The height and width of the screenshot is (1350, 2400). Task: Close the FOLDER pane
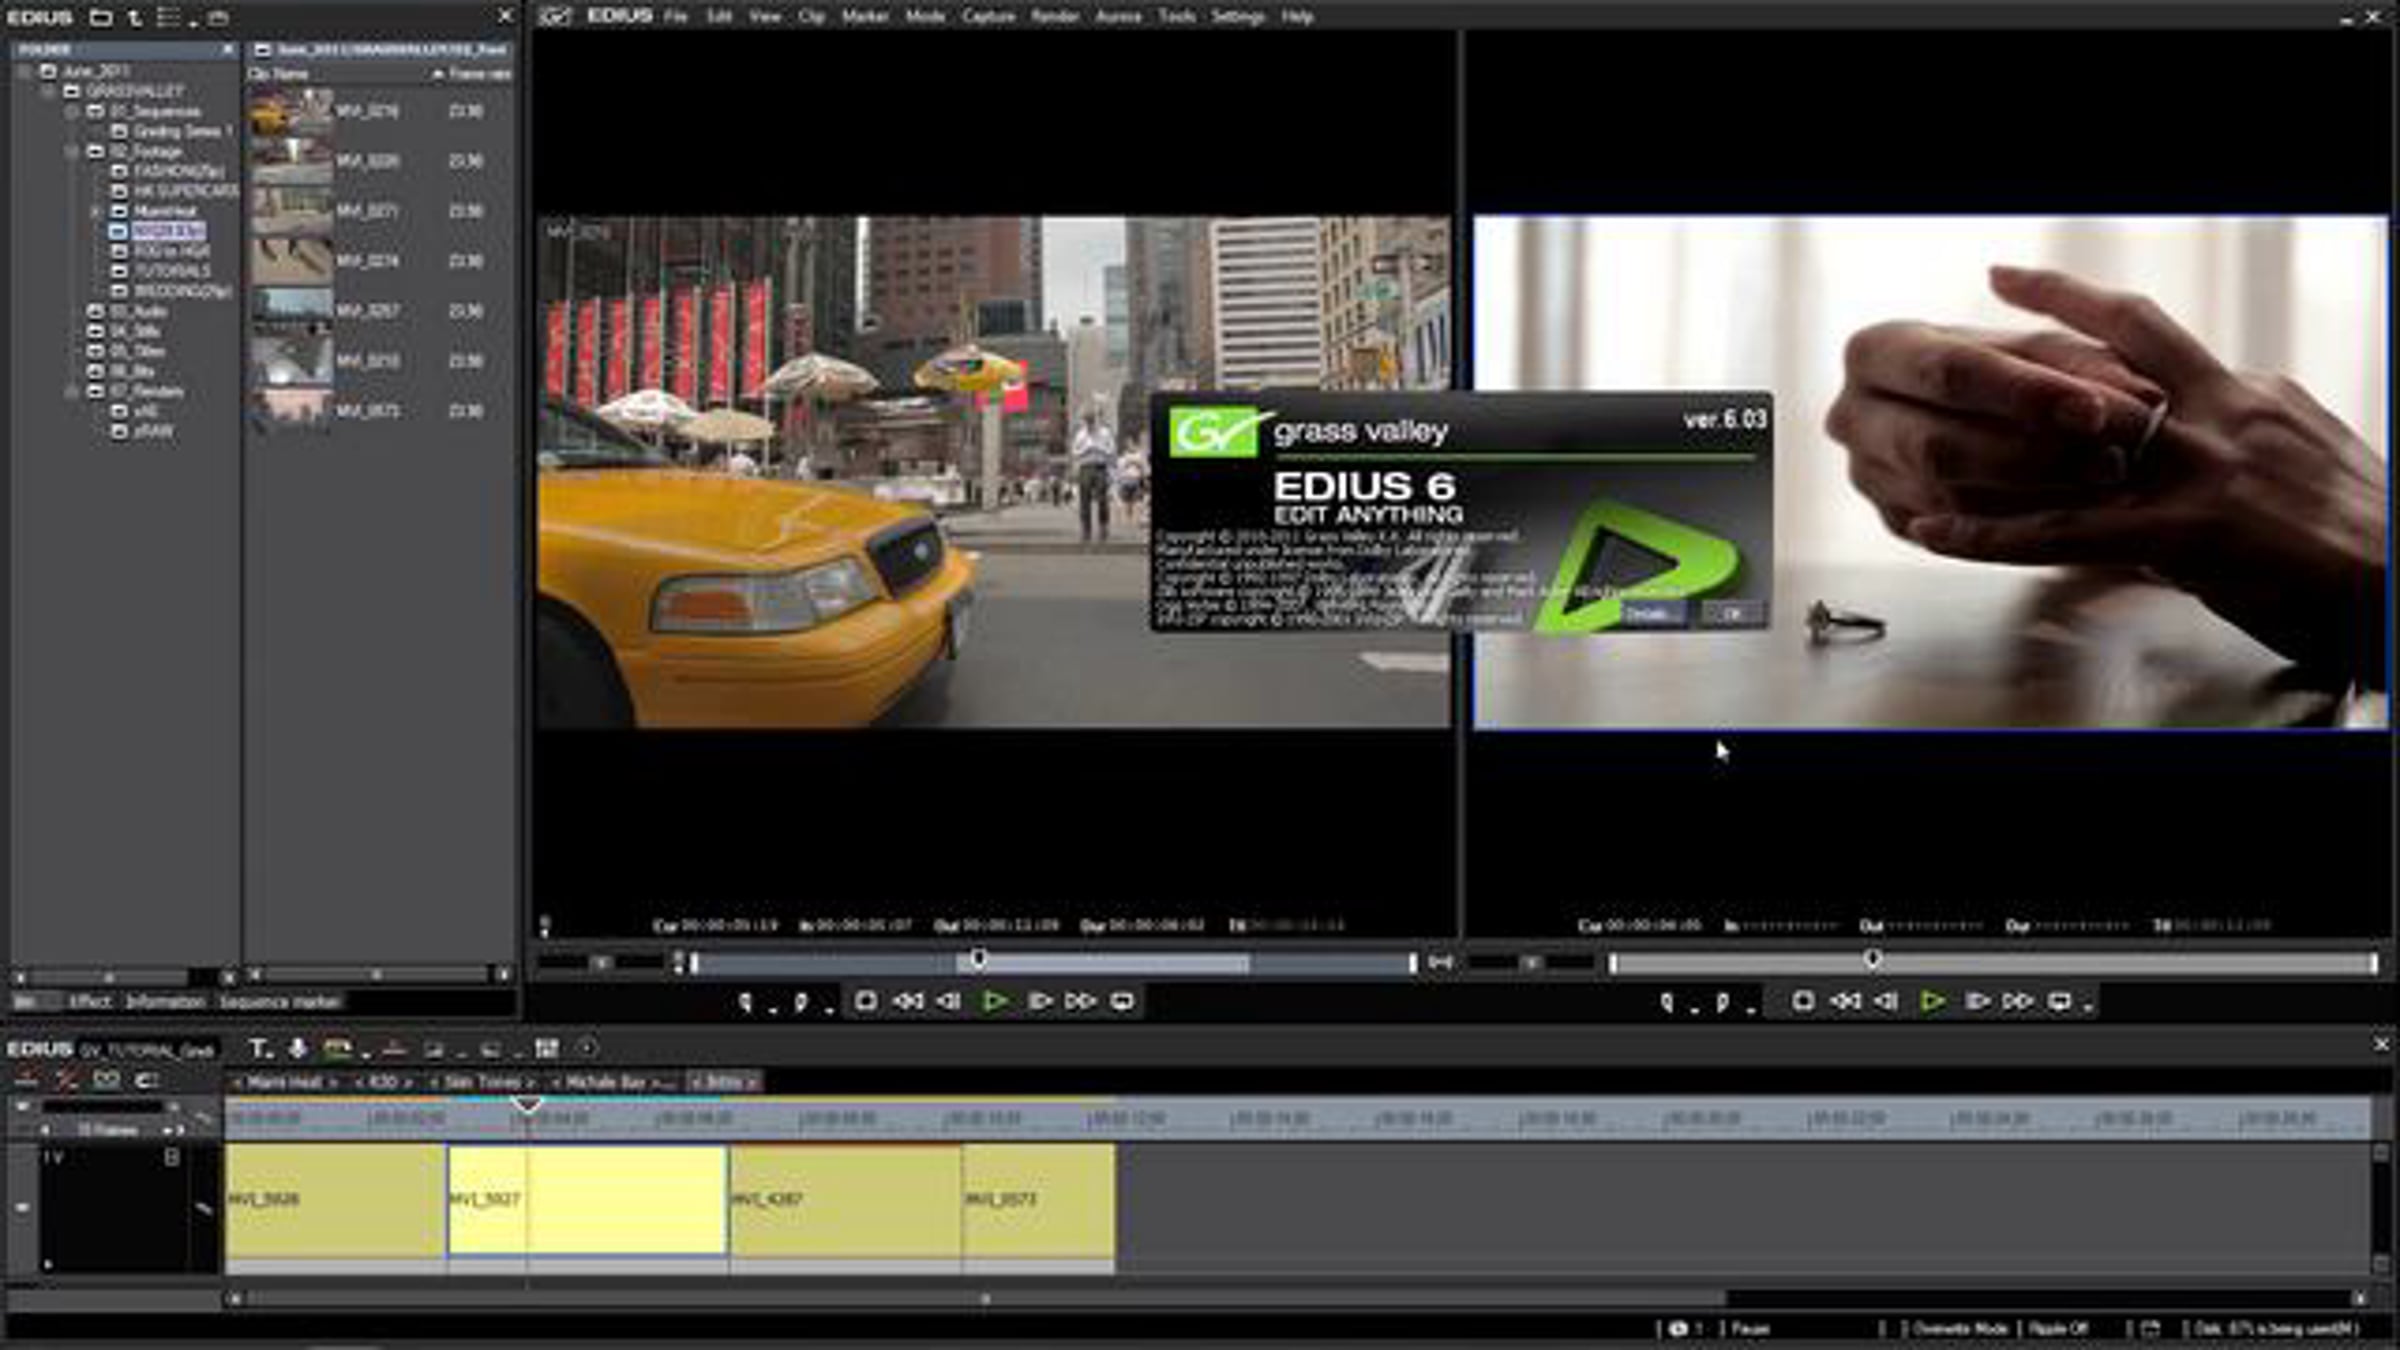pos(228,49)
